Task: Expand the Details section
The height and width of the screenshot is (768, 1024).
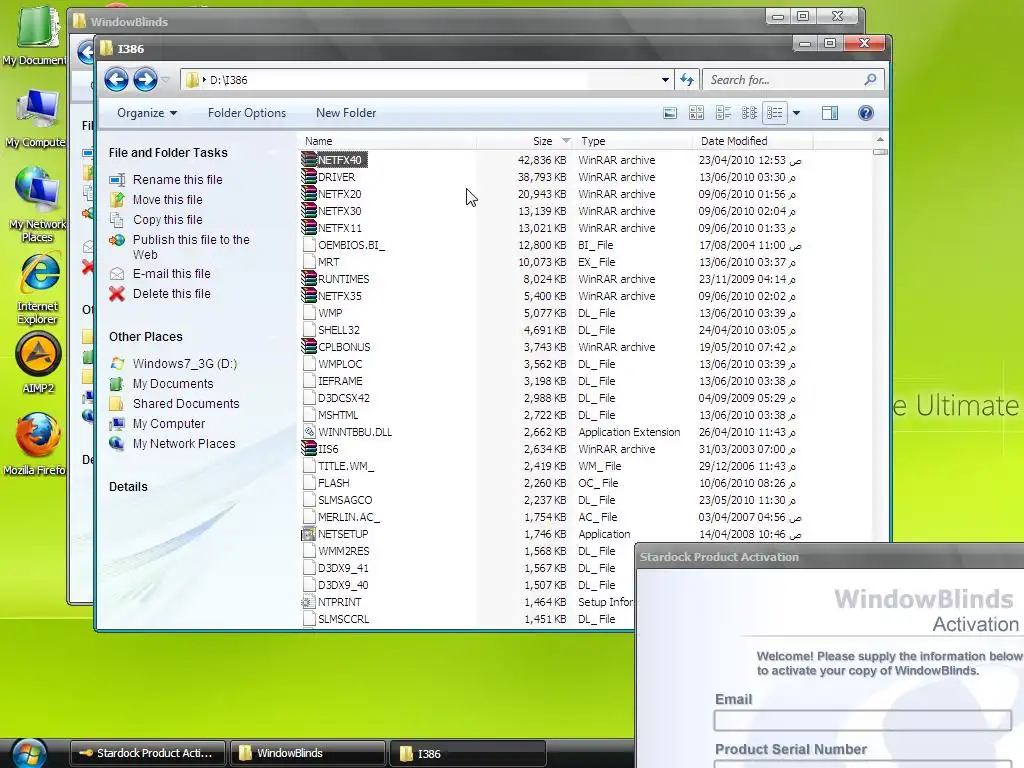Action: [128, 487]
